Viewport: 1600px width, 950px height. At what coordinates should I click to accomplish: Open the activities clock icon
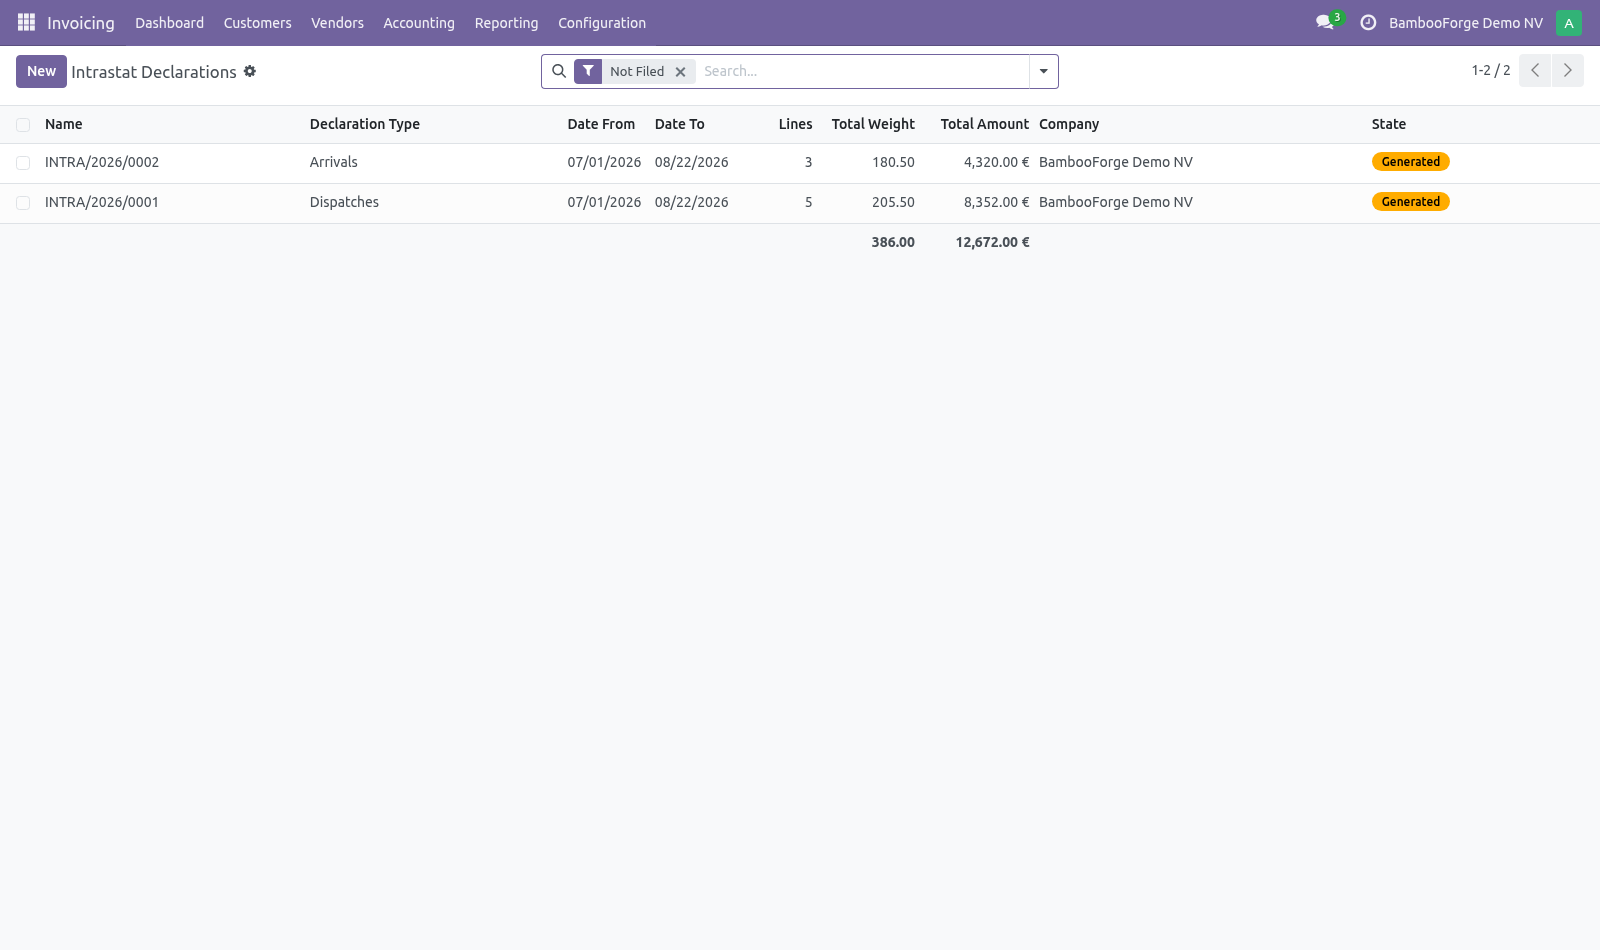1368,22
